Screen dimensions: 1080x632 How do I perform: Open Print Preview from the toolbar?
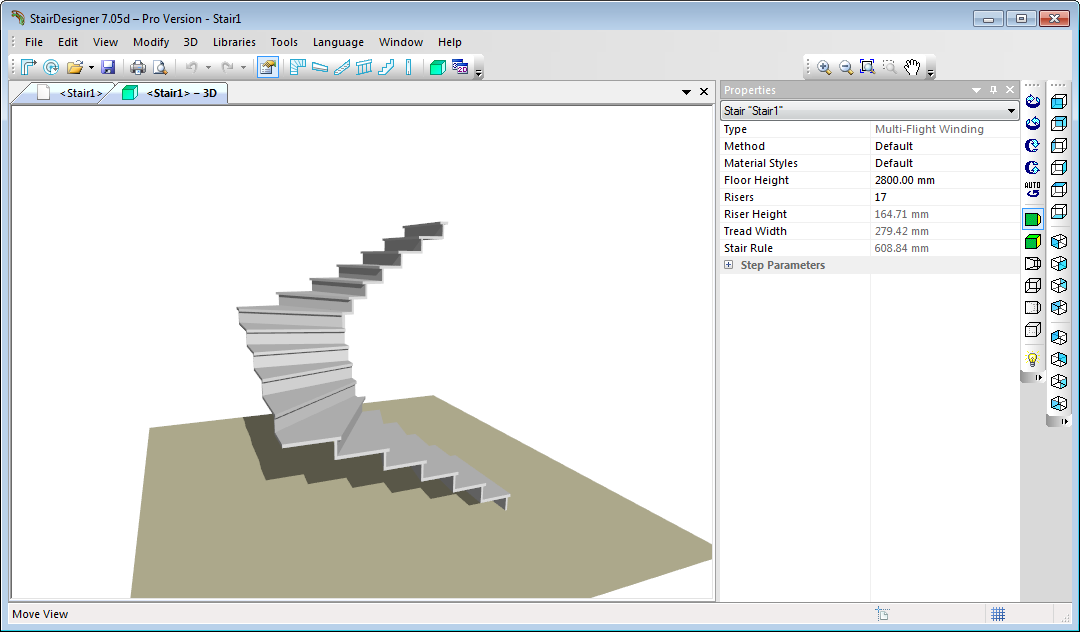159,67
